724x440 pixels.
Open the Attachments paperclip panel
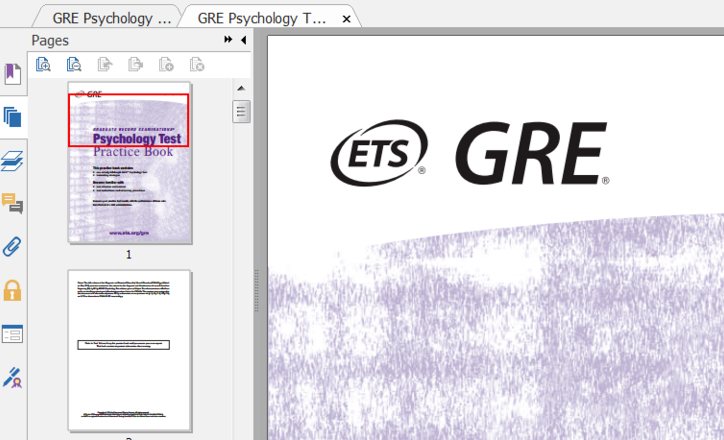[12, 247]
